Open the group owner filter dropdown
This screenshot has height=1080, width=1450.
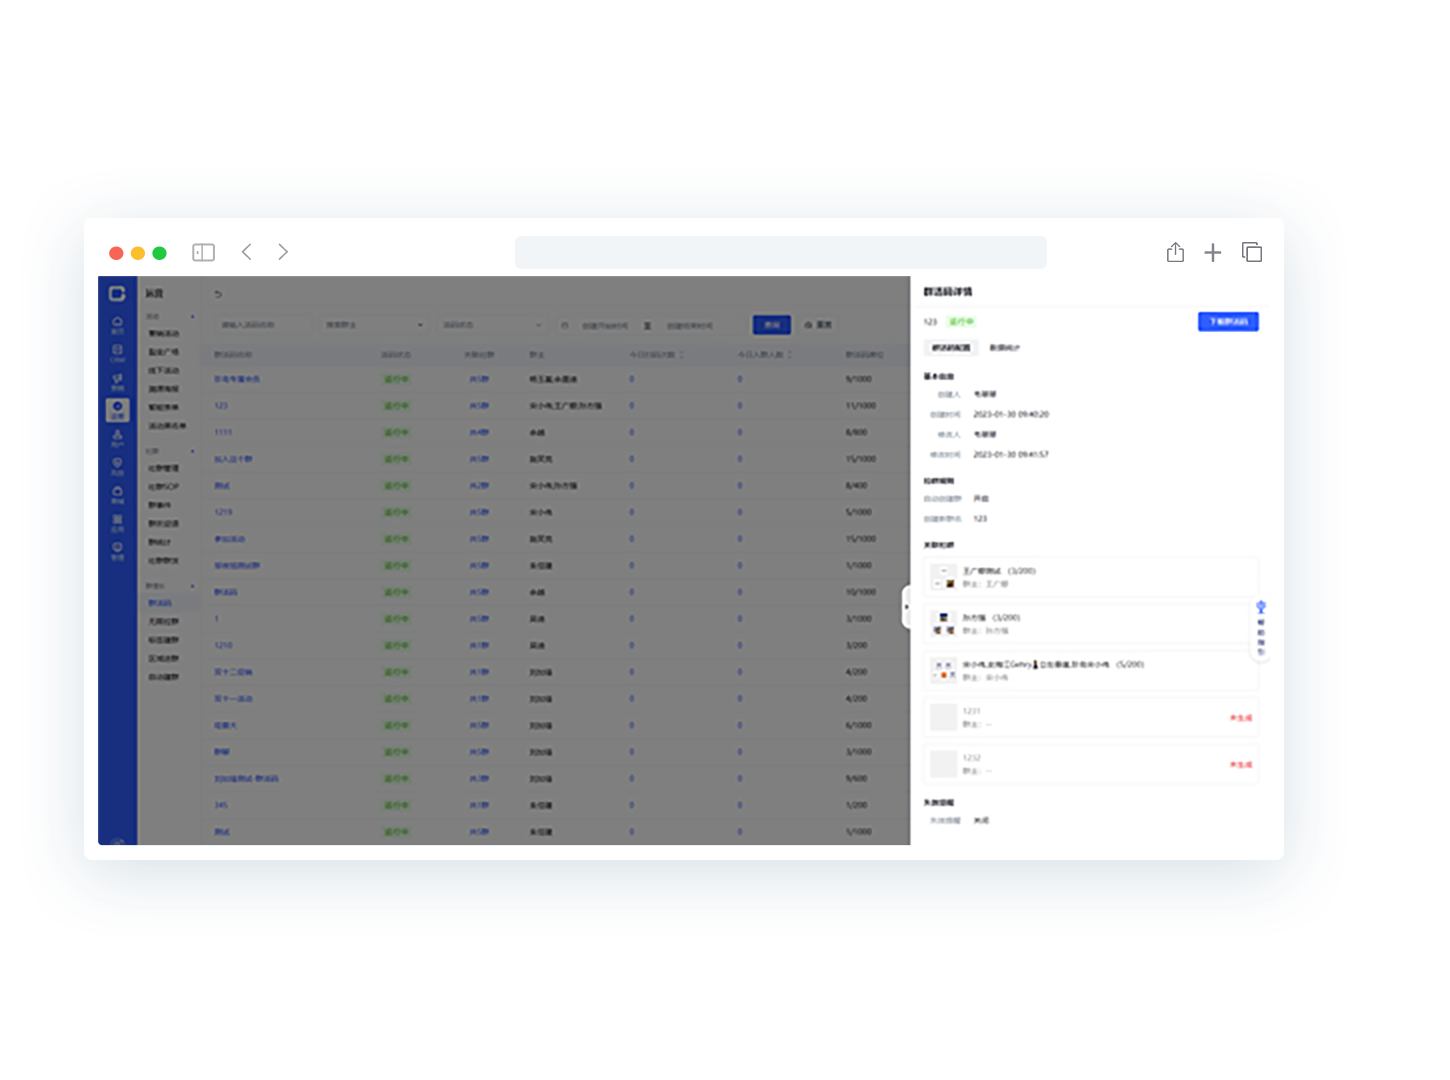374,325
